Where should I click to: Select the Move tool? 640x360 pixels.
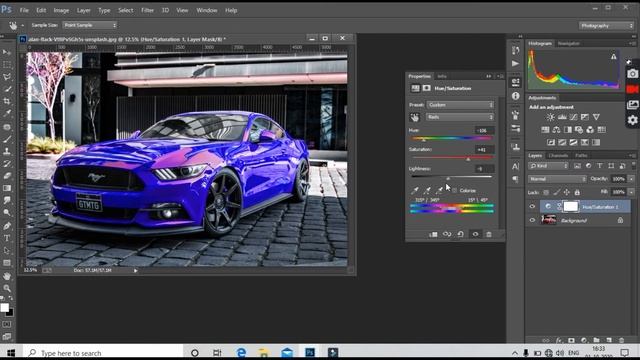(7, 52)
